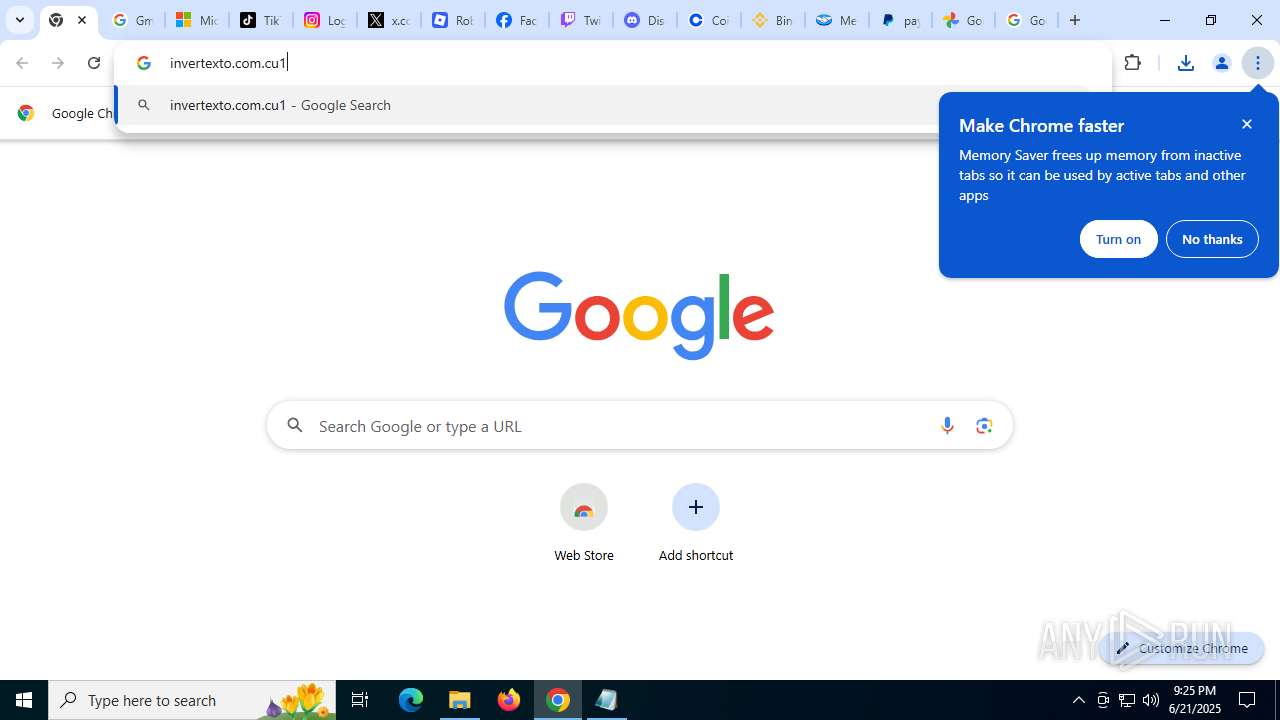Switch to the PayPal tab
The height and width of the screenshot is (720, 1280).
point(900,20)
